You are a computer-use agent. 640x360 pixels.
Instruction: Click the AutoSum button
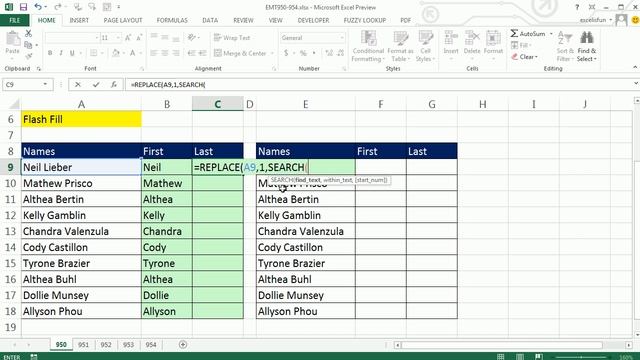[x=528, y=33]
